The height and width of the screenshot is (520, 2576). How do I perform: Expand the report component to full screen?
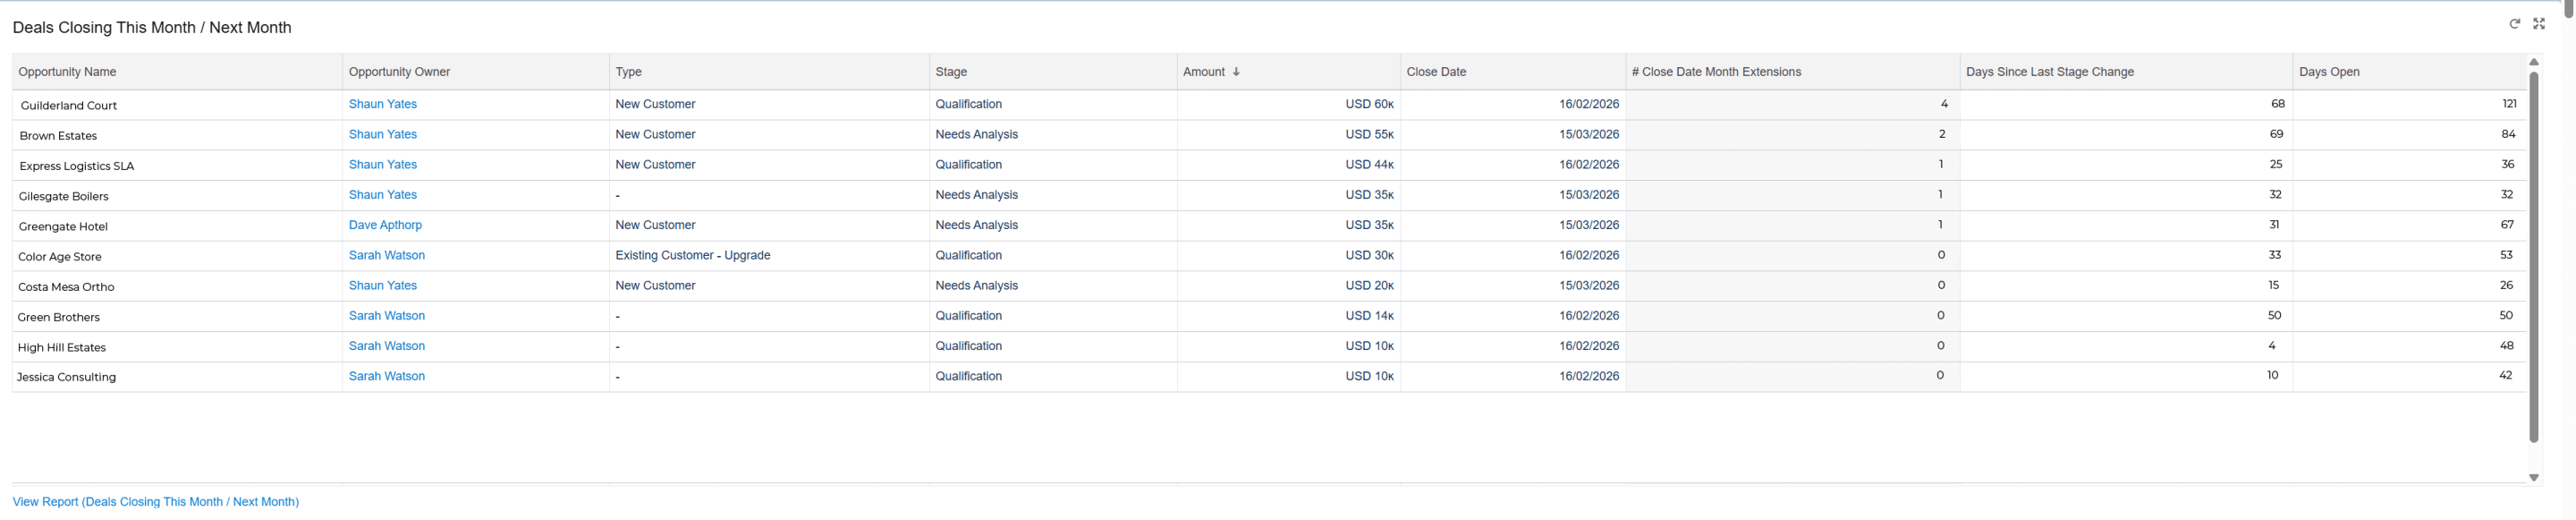tap(2538, 24)
